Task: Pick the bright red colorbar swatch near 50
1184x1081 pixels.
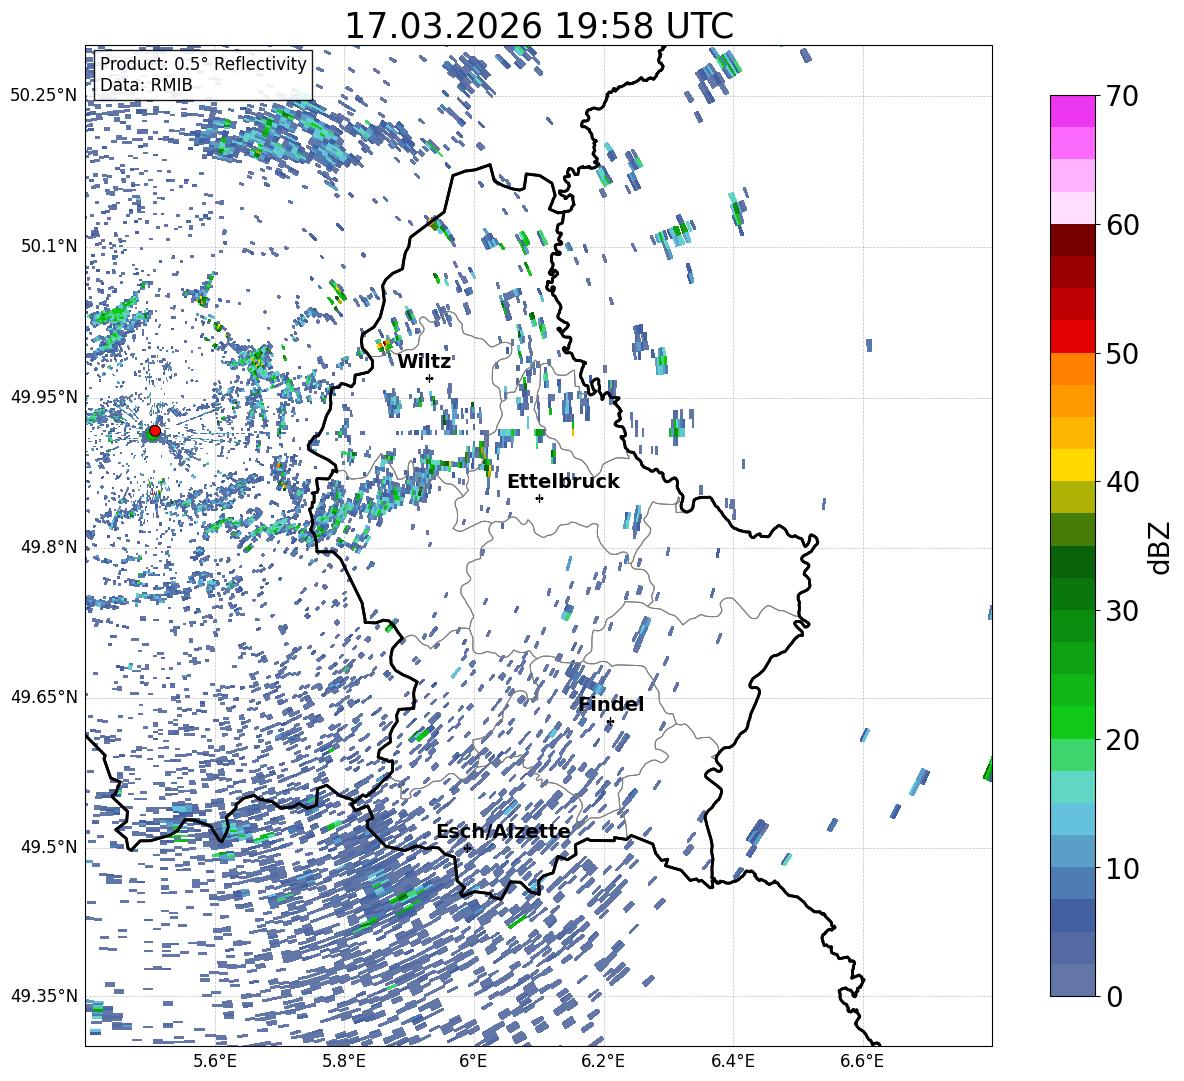Action: [x=1073, y=336]
